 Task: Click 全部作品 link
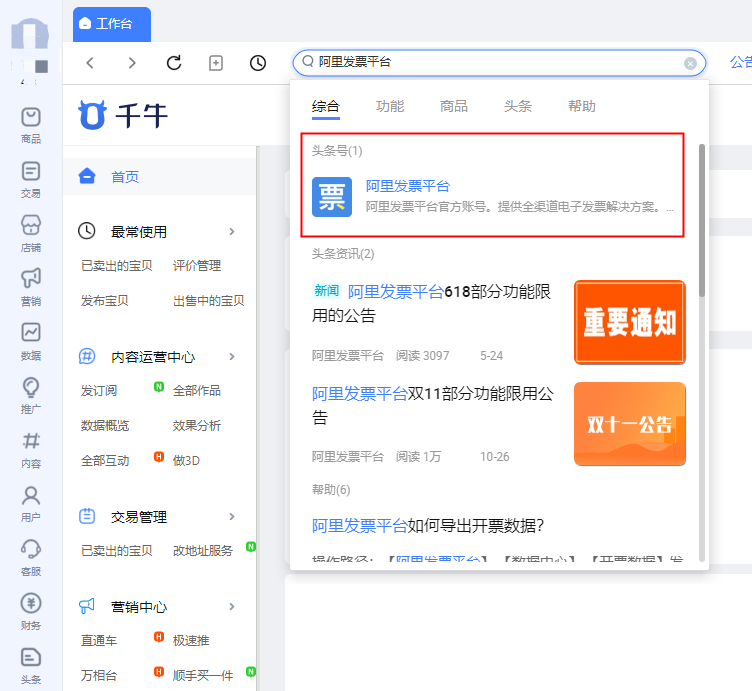pos(197,390)
